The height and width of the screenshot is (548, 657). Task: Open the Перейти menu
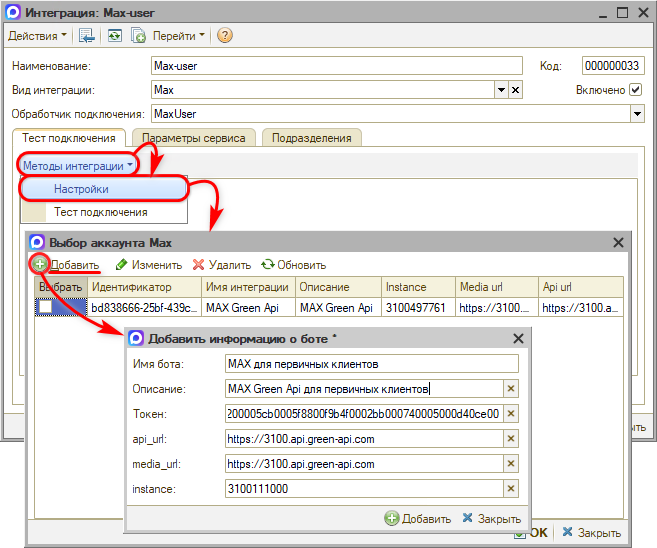point(178,36)
